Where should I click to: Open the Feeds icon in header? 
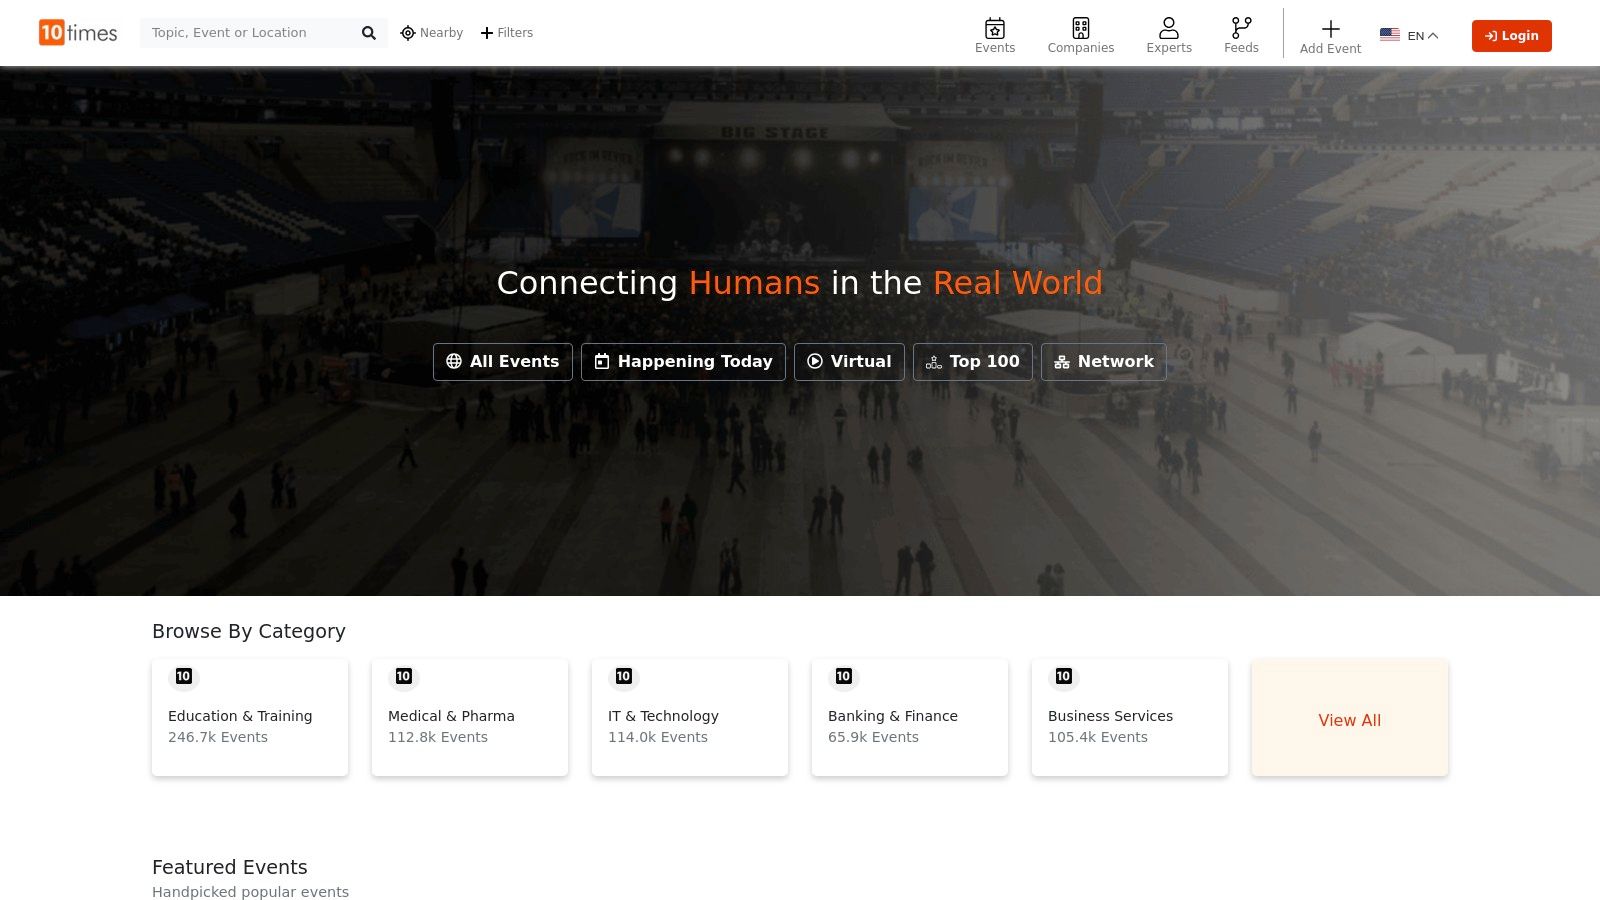(1241, 28)
